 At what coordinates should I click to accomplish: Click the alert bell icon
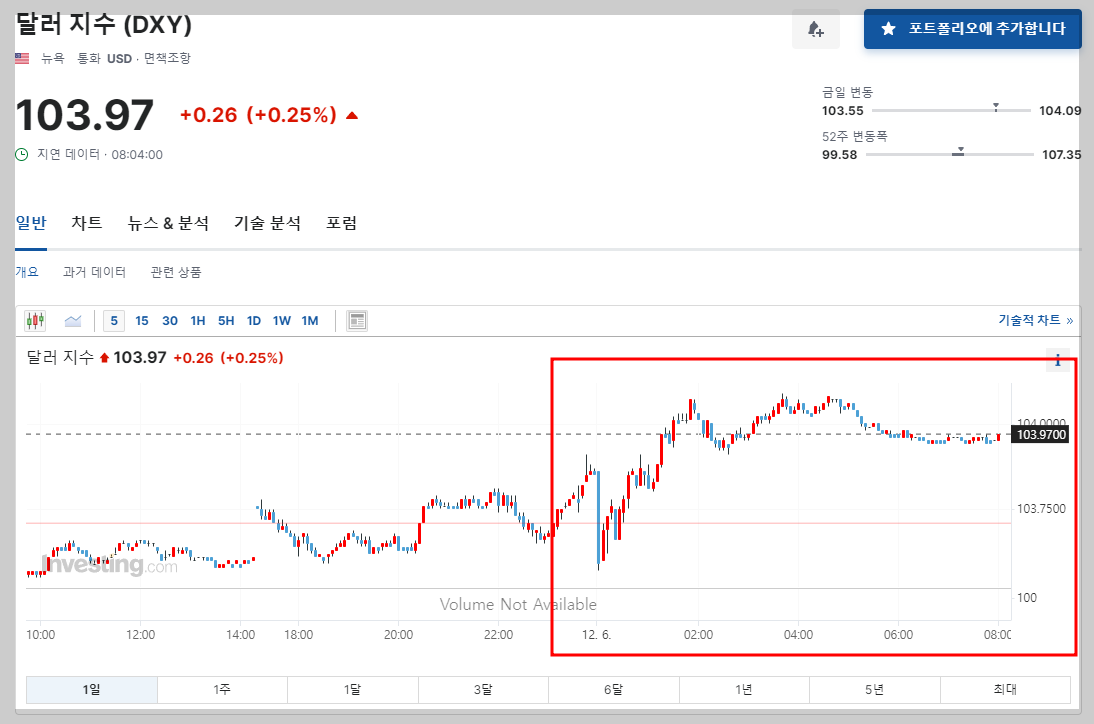pyautogui.click(x=816, y=29)
